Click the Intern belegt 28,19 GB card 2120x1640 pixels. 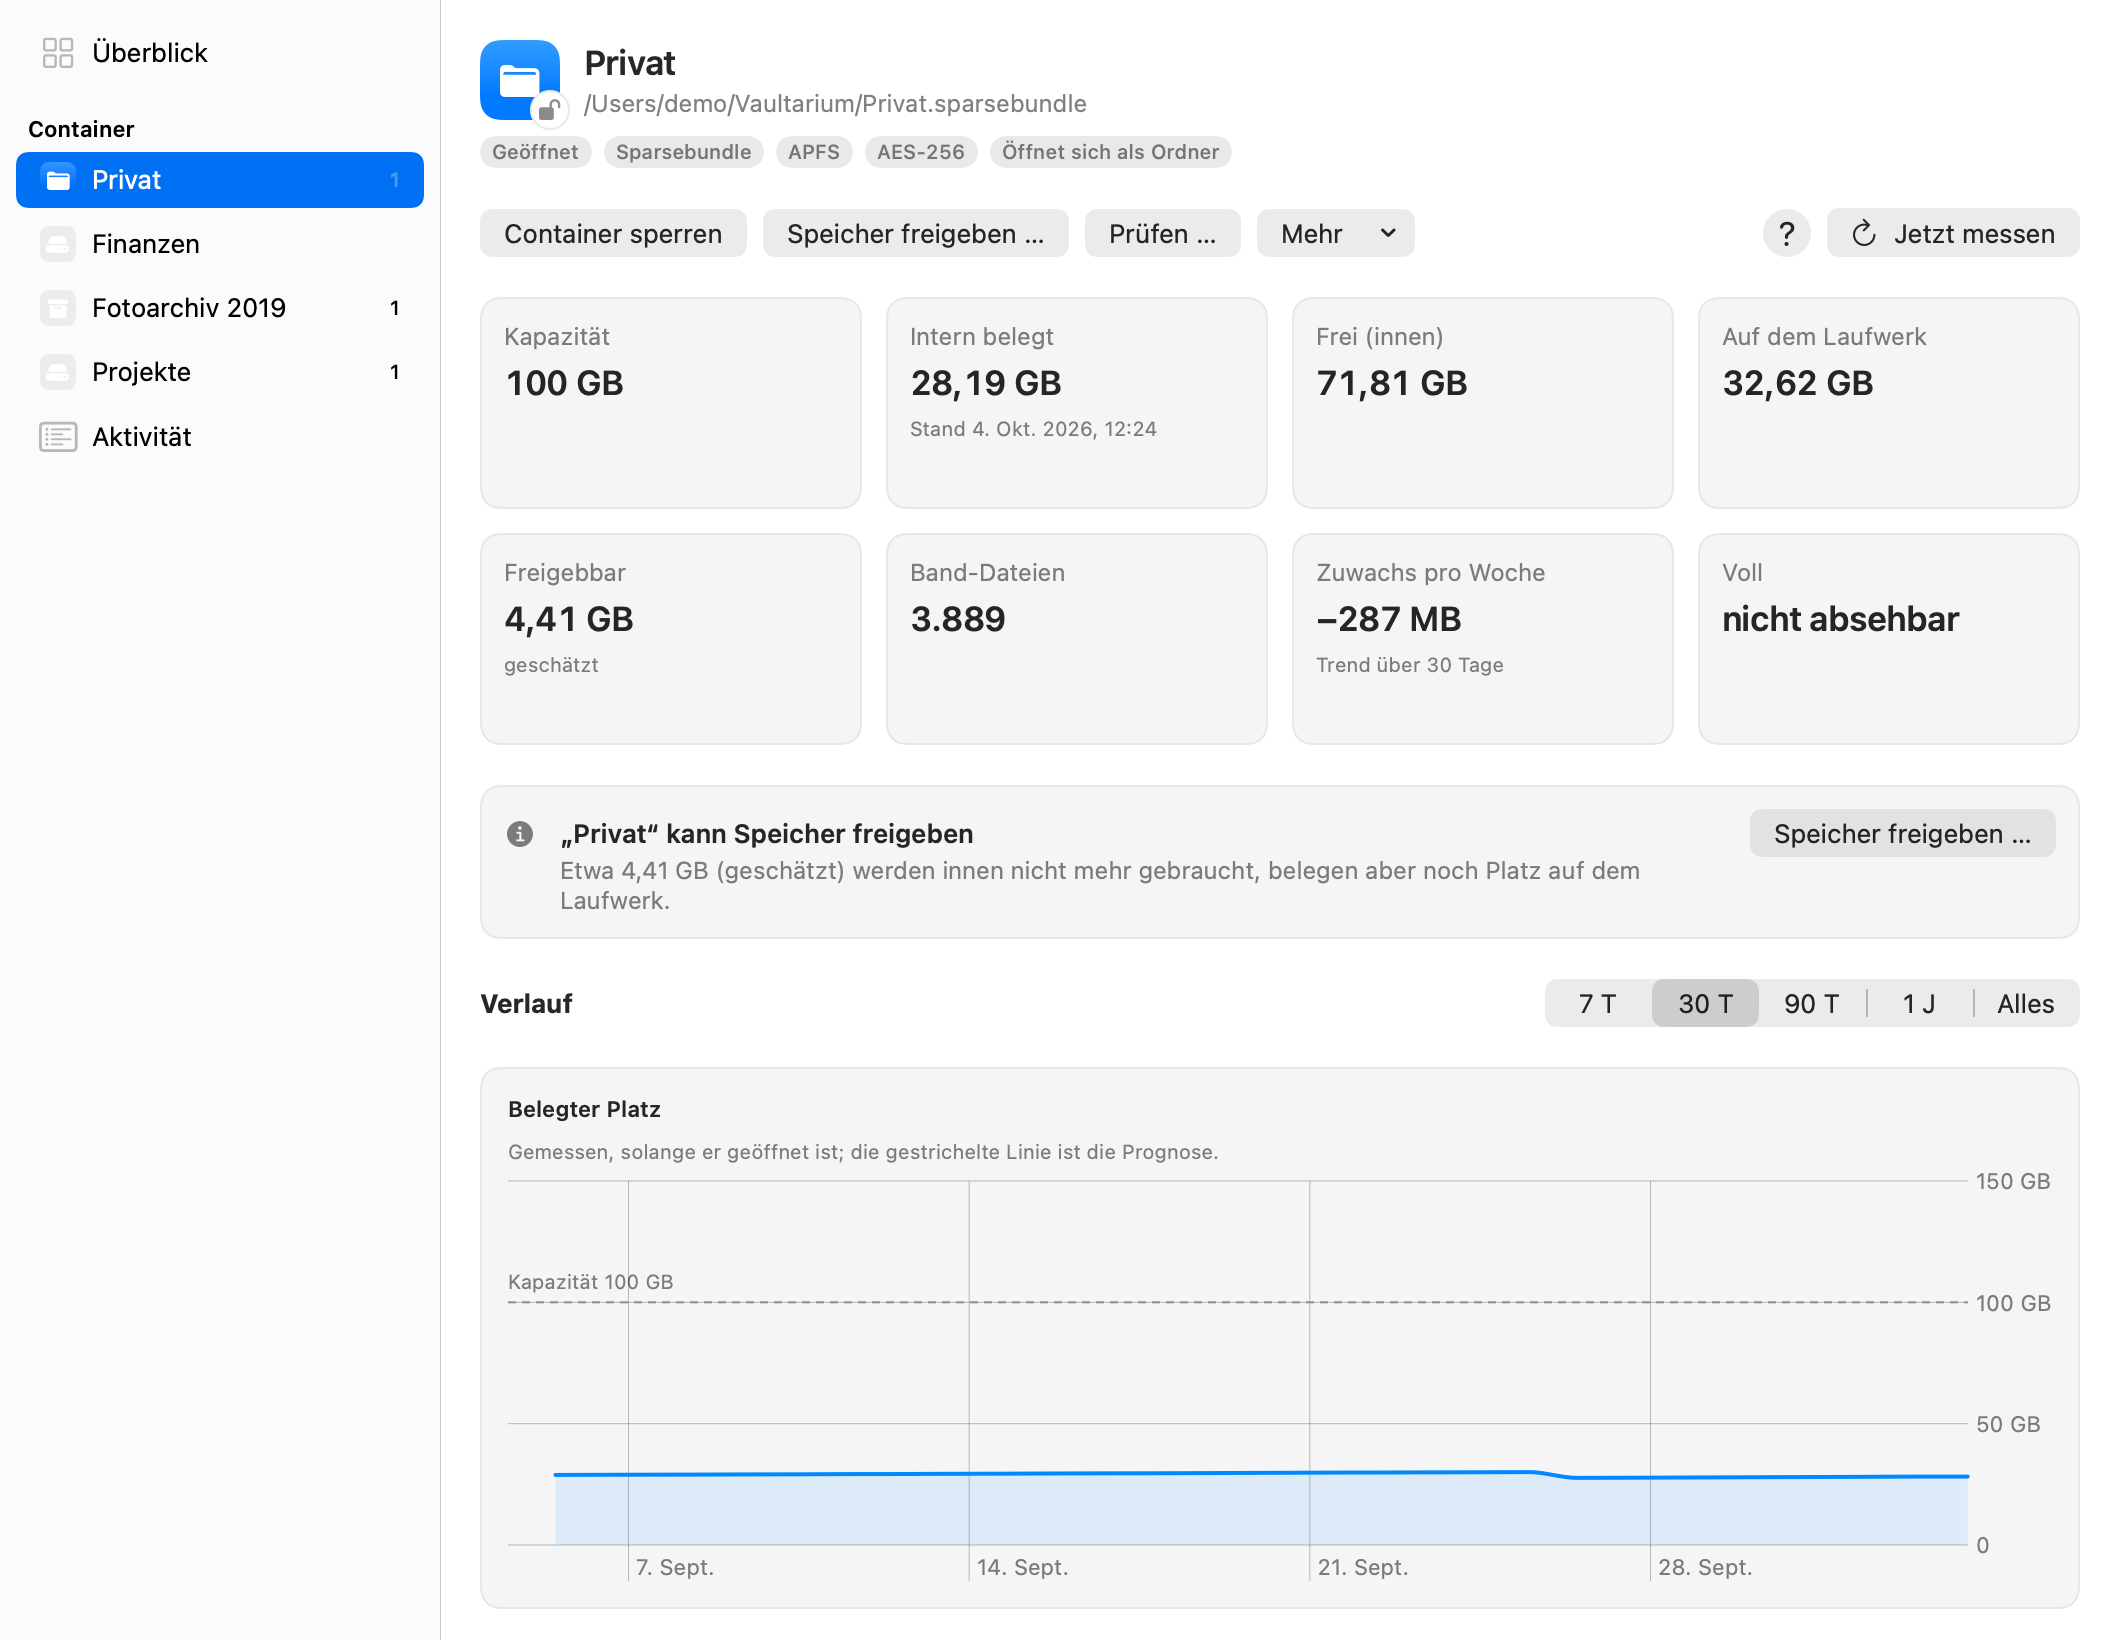[1077, 403]
